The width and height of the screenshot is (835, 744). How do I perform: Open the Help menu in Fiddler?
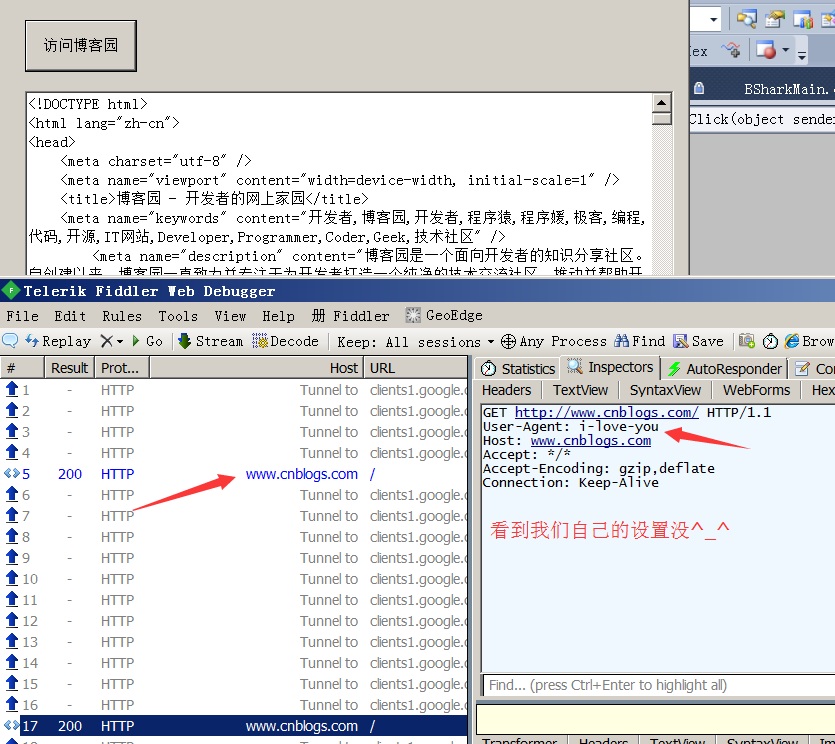(278, 316)
